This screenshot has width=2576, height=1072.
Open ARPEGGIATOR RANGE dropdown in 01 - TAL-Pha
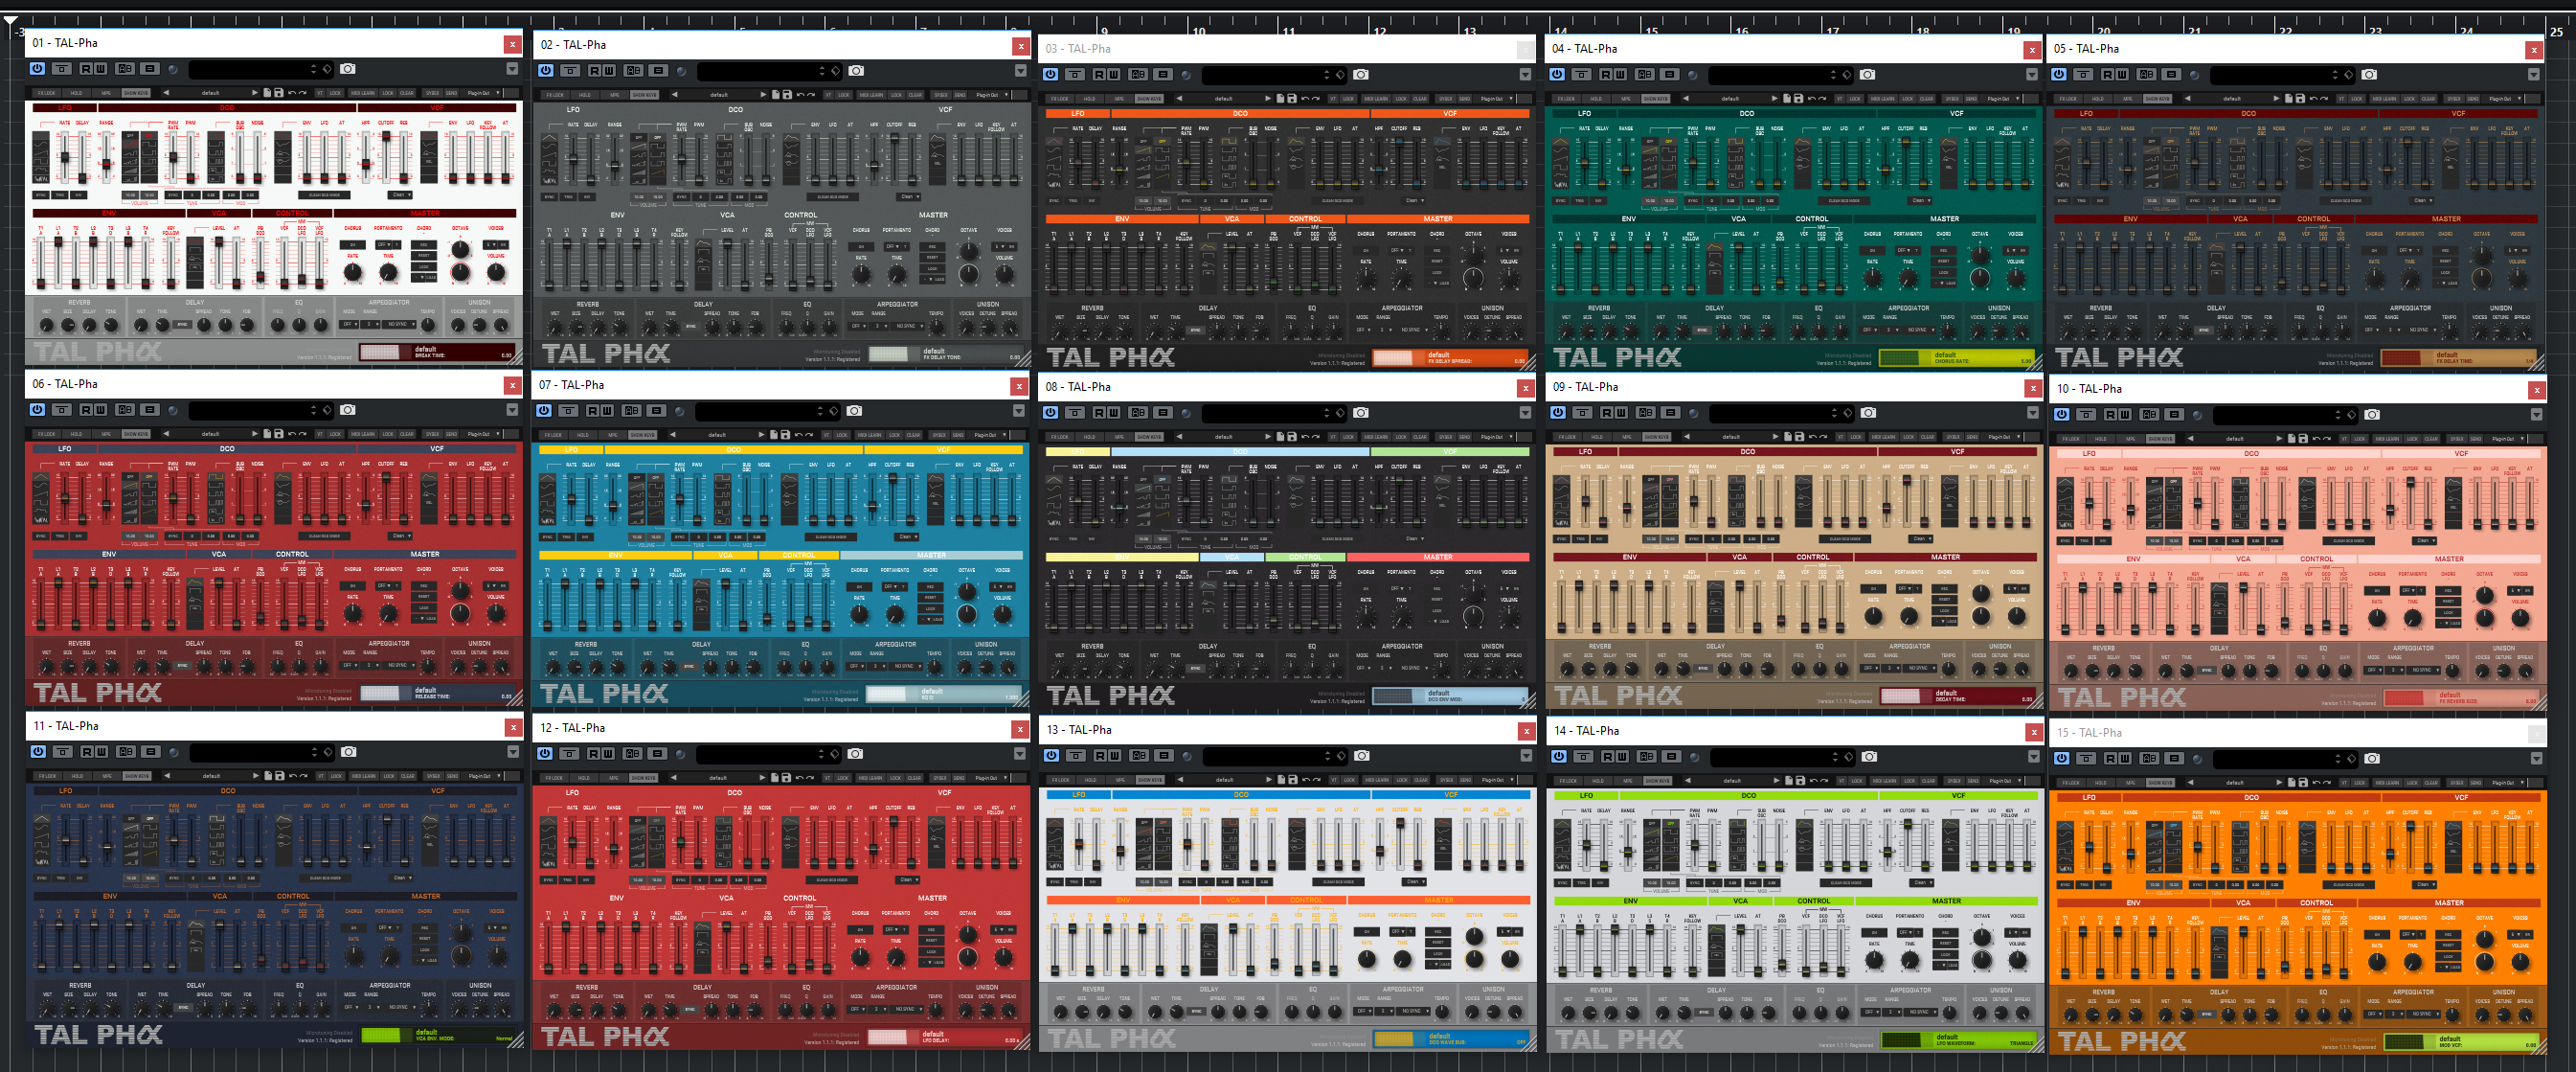click(370, 324)
